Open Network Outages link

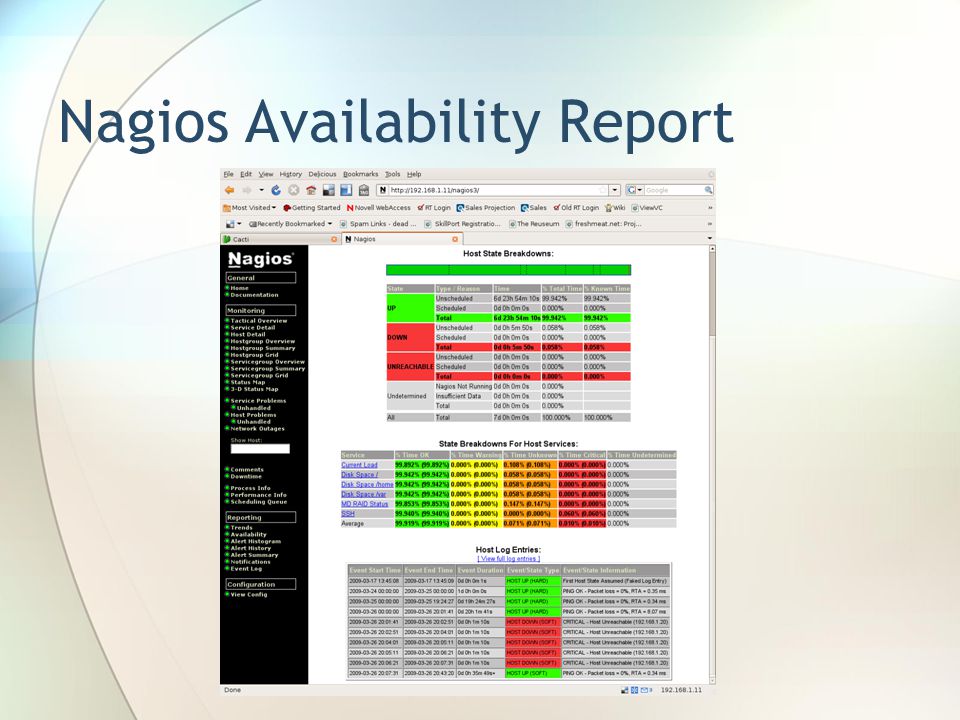point(258,429)
